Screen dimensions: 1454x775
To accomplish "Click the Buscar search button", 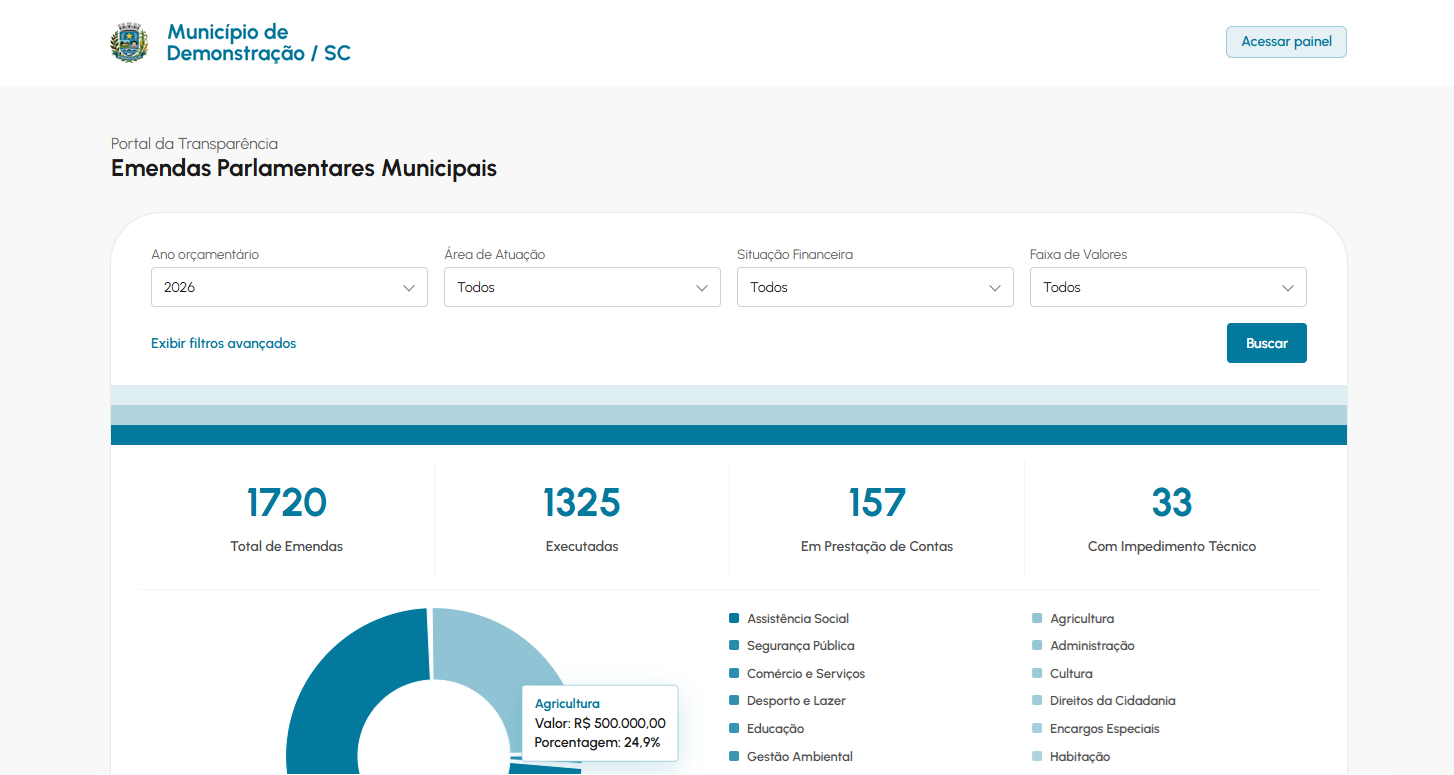I will pyautogui.click(x=1266, y=343).
